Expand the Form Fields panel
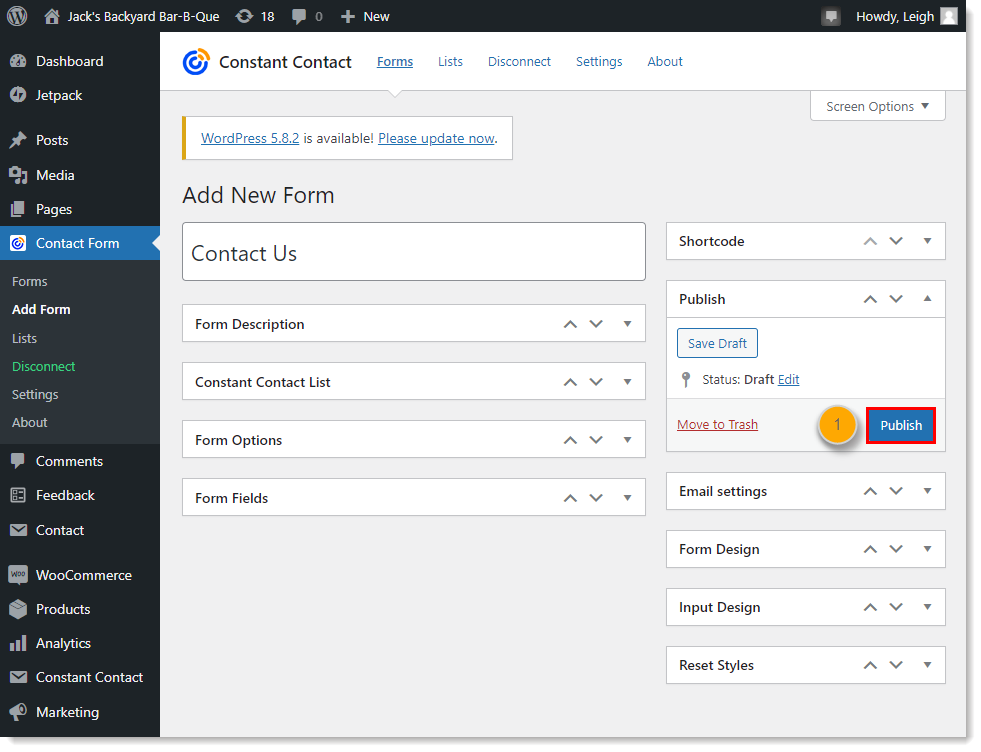The height and width of the screenshot is (752, 981). (x=628, y=498)
